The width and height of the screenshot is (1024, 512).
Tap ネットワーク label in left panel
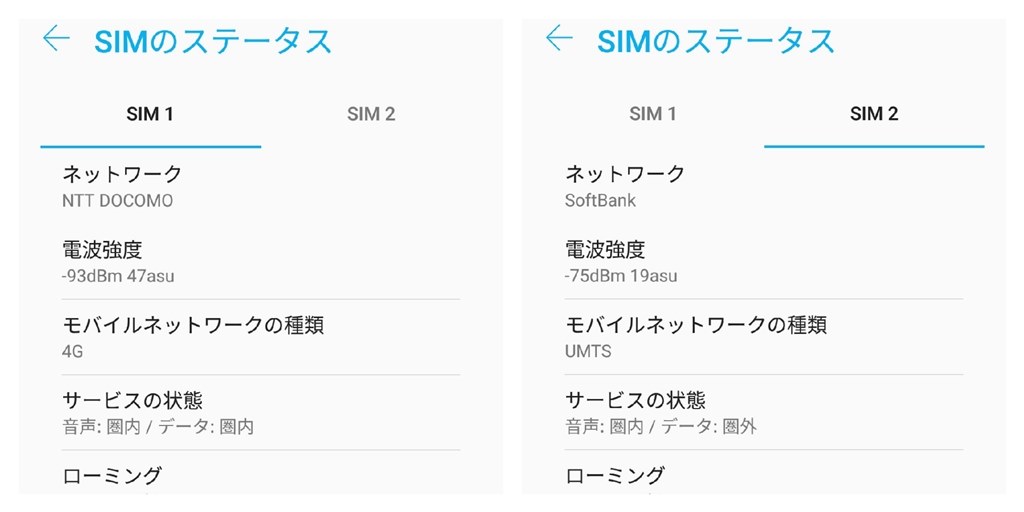click(x=122, y=174)
